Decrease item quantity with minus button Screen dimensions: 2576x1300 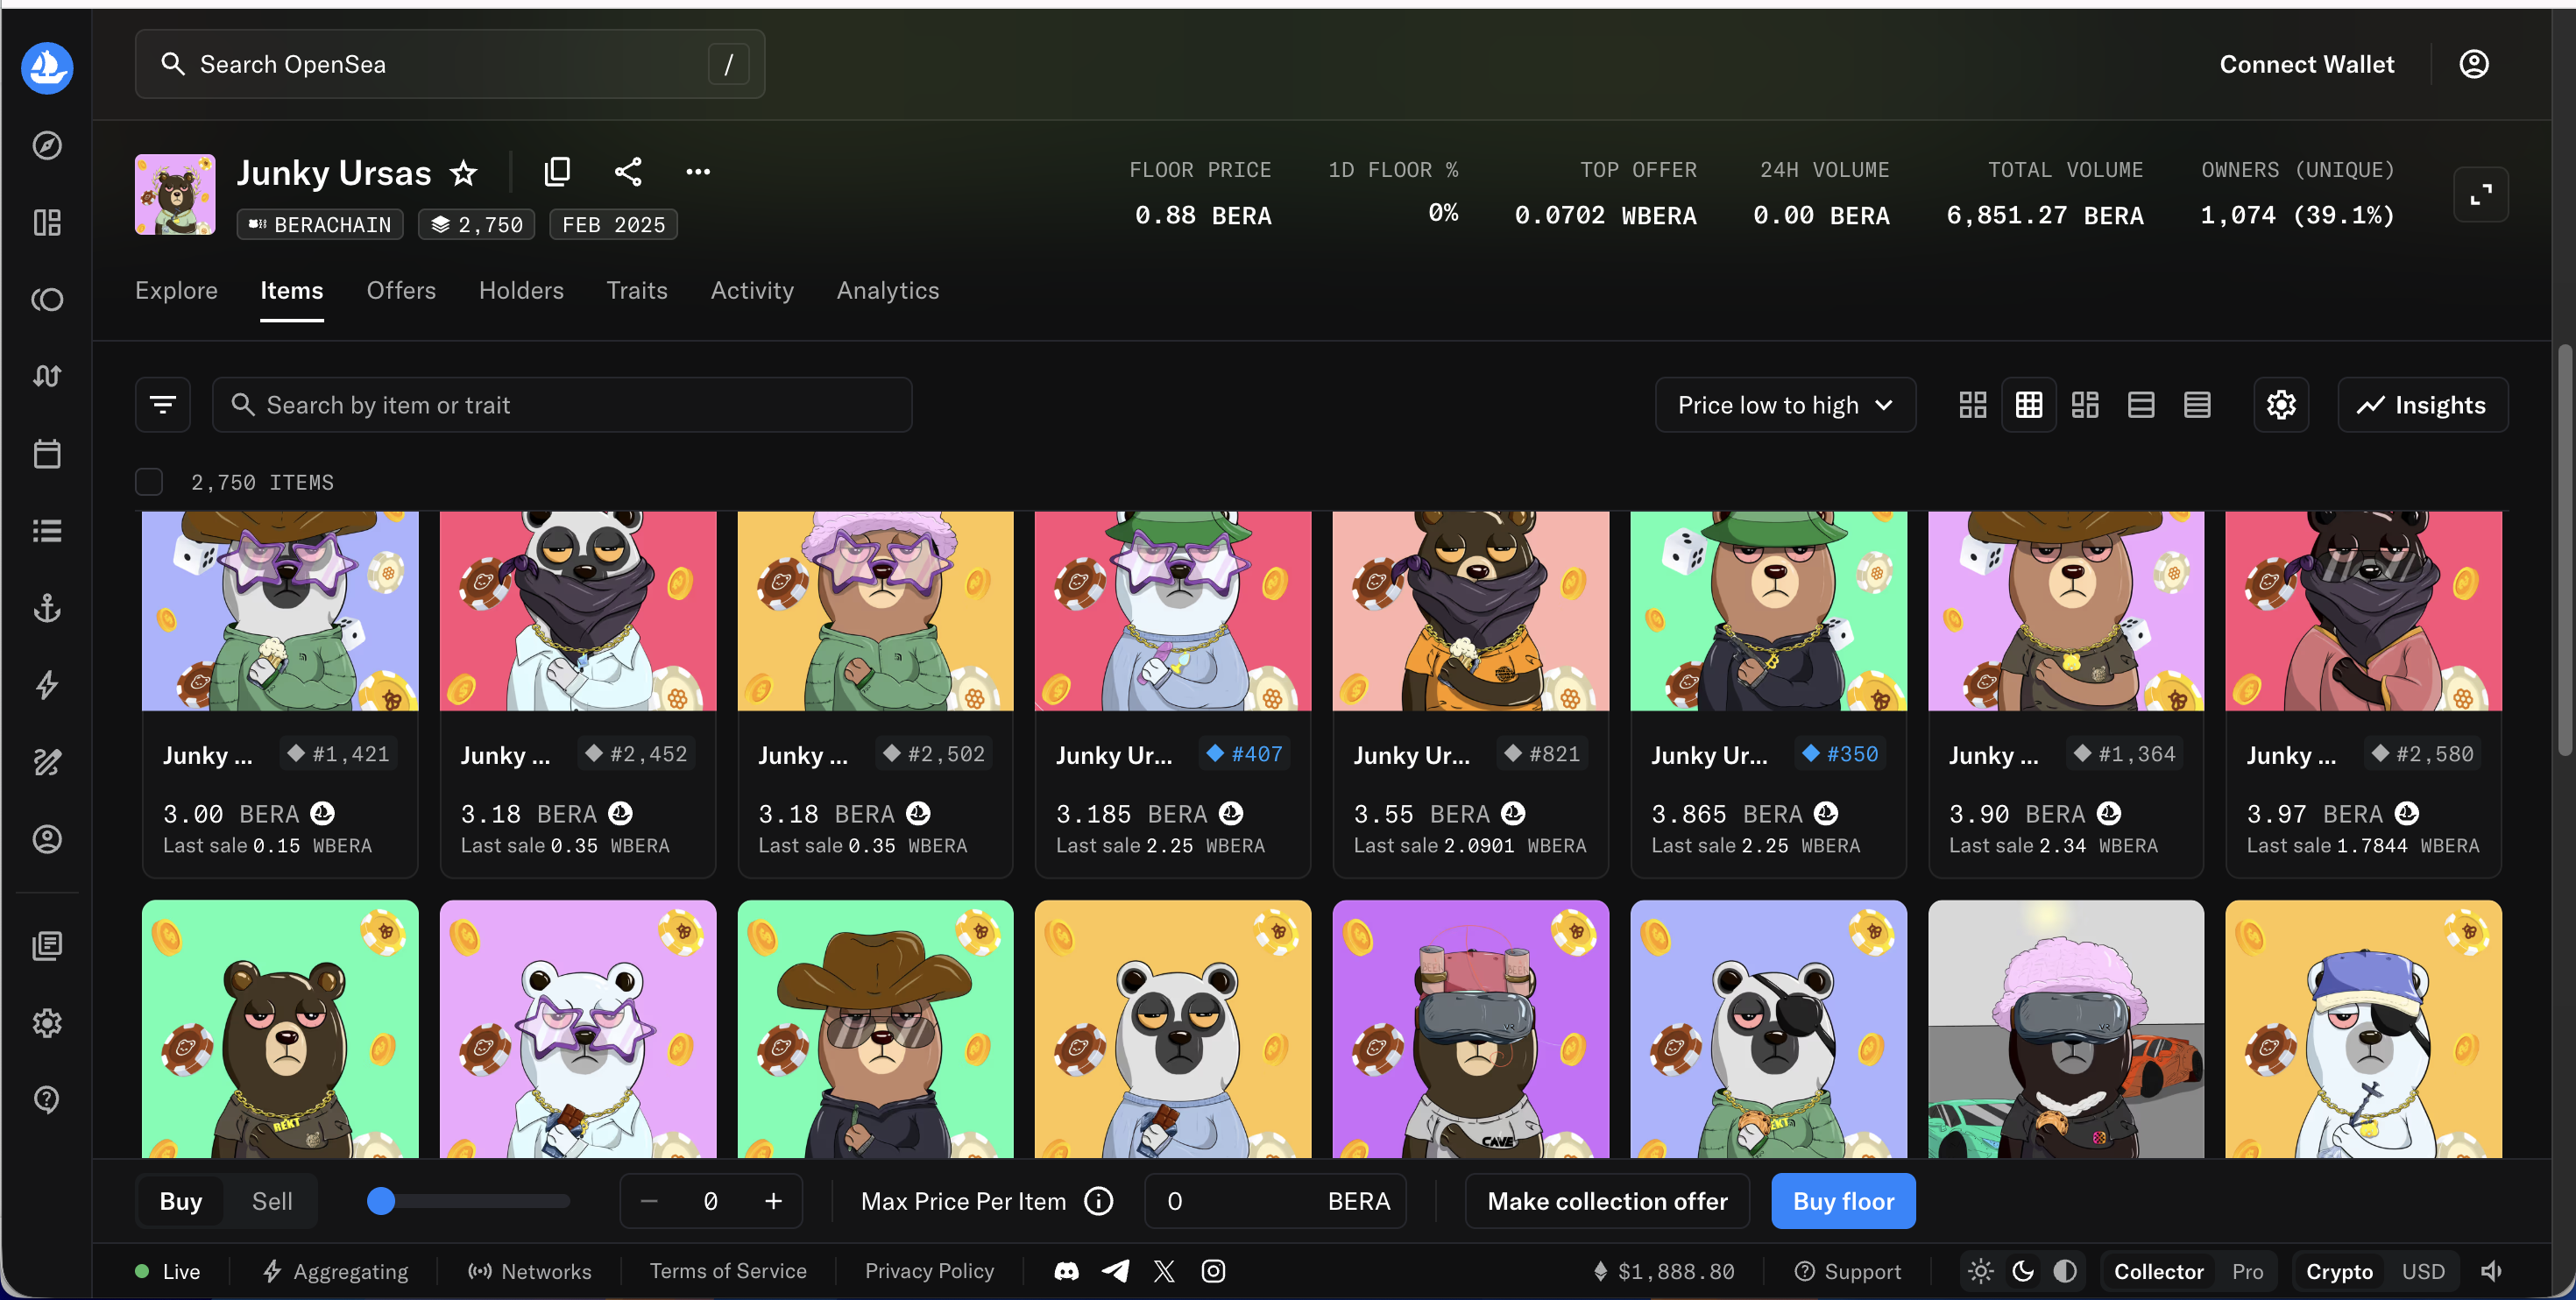[x=649, y=1201]
